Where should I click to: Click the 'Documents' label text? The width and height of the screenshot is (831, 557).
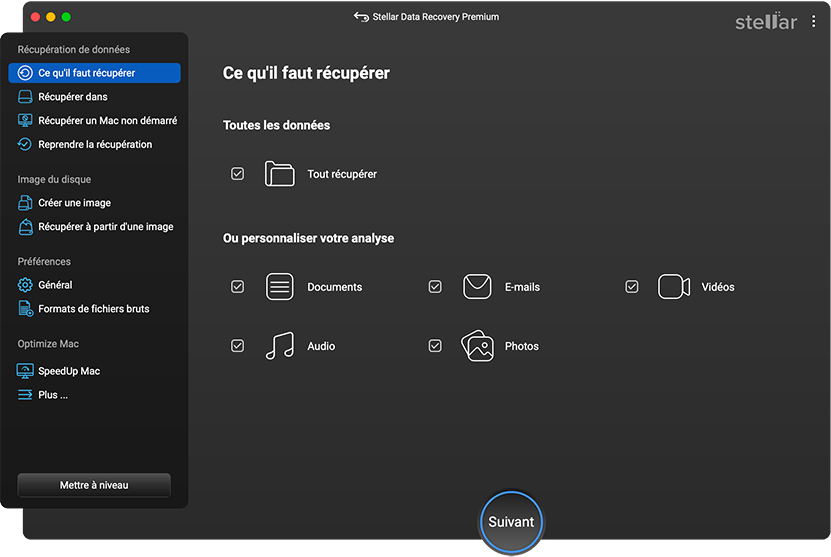coord(334,287)
